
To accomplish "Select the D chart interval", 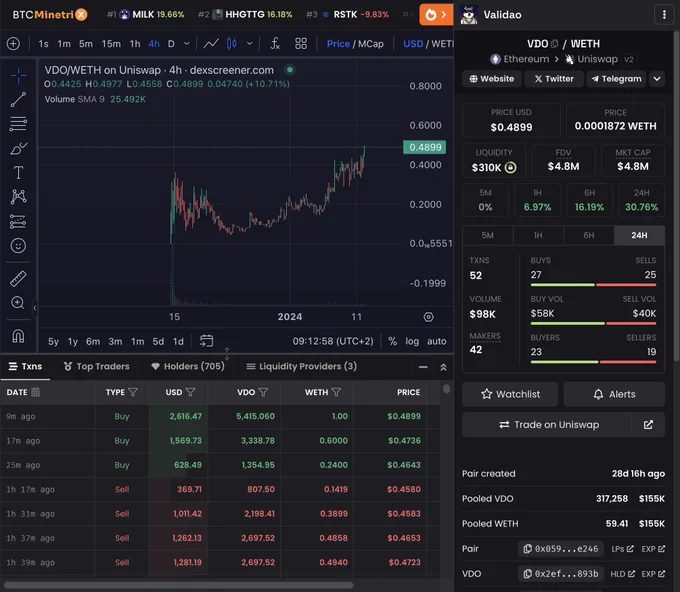I will (x=171, y=44).
